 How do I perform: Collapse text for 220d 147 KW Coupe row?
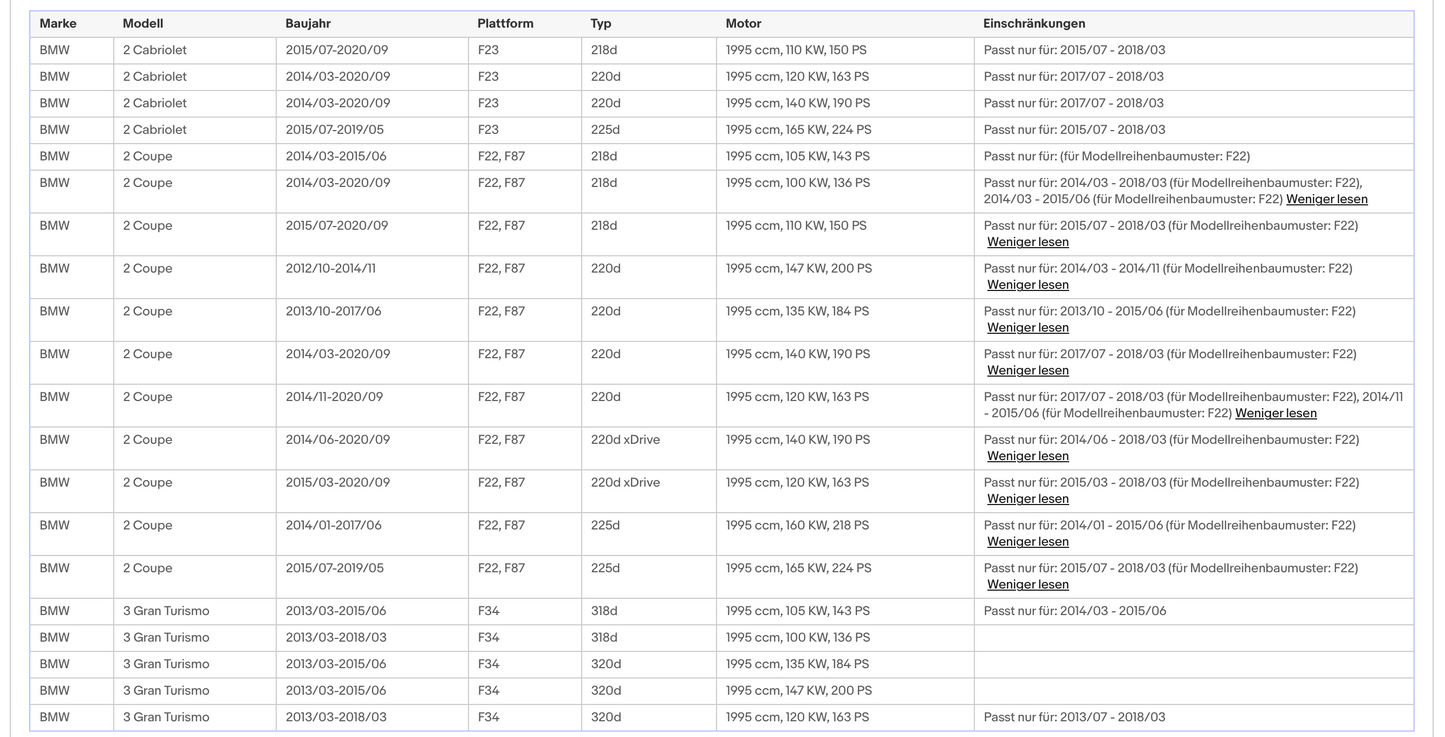click(1028, 285)
